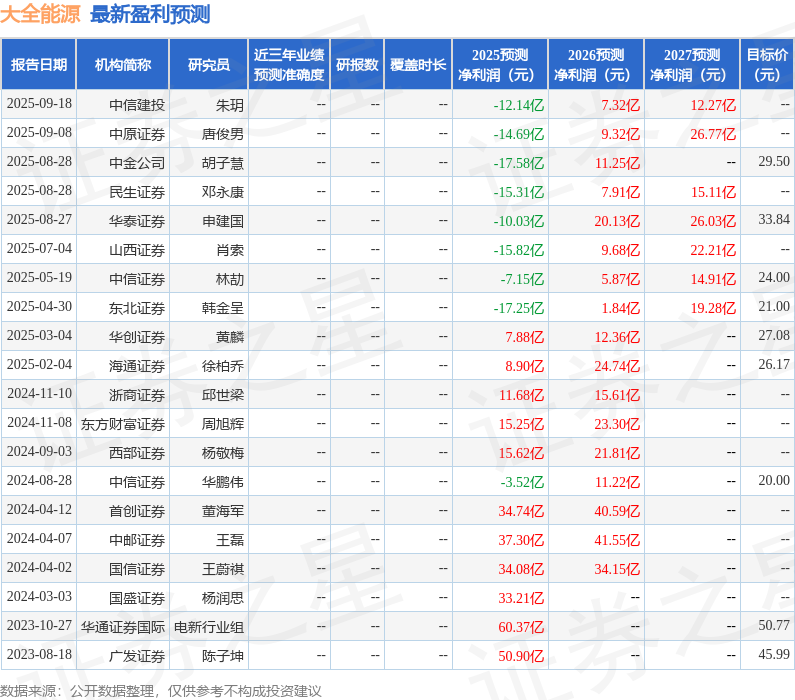Click institution 国信证券
795x700 pixels.
137,569
